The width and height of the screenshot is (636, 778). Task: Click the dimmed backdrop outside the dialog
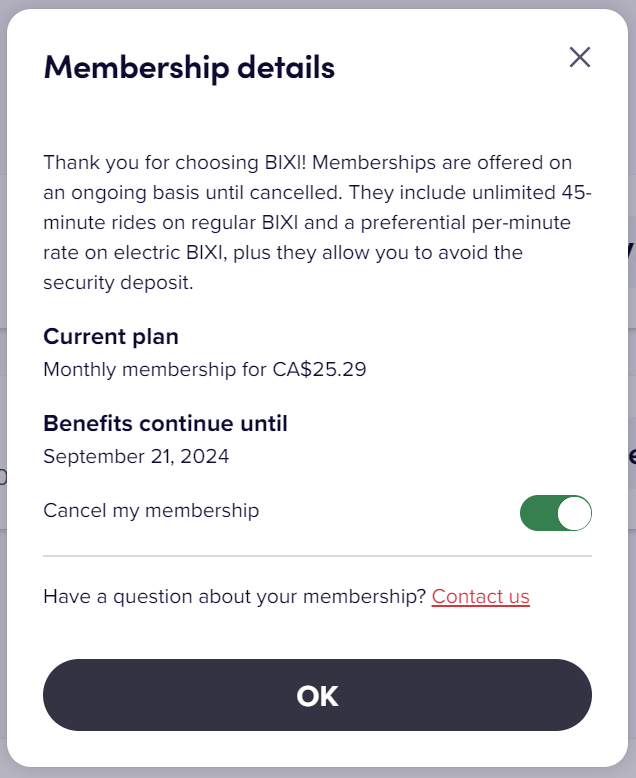[3, 300]
